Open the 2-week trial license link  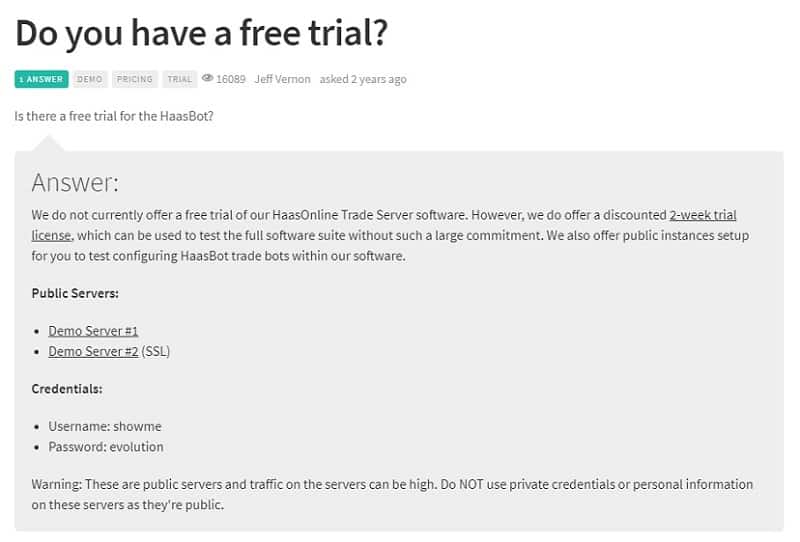(703, 215)
